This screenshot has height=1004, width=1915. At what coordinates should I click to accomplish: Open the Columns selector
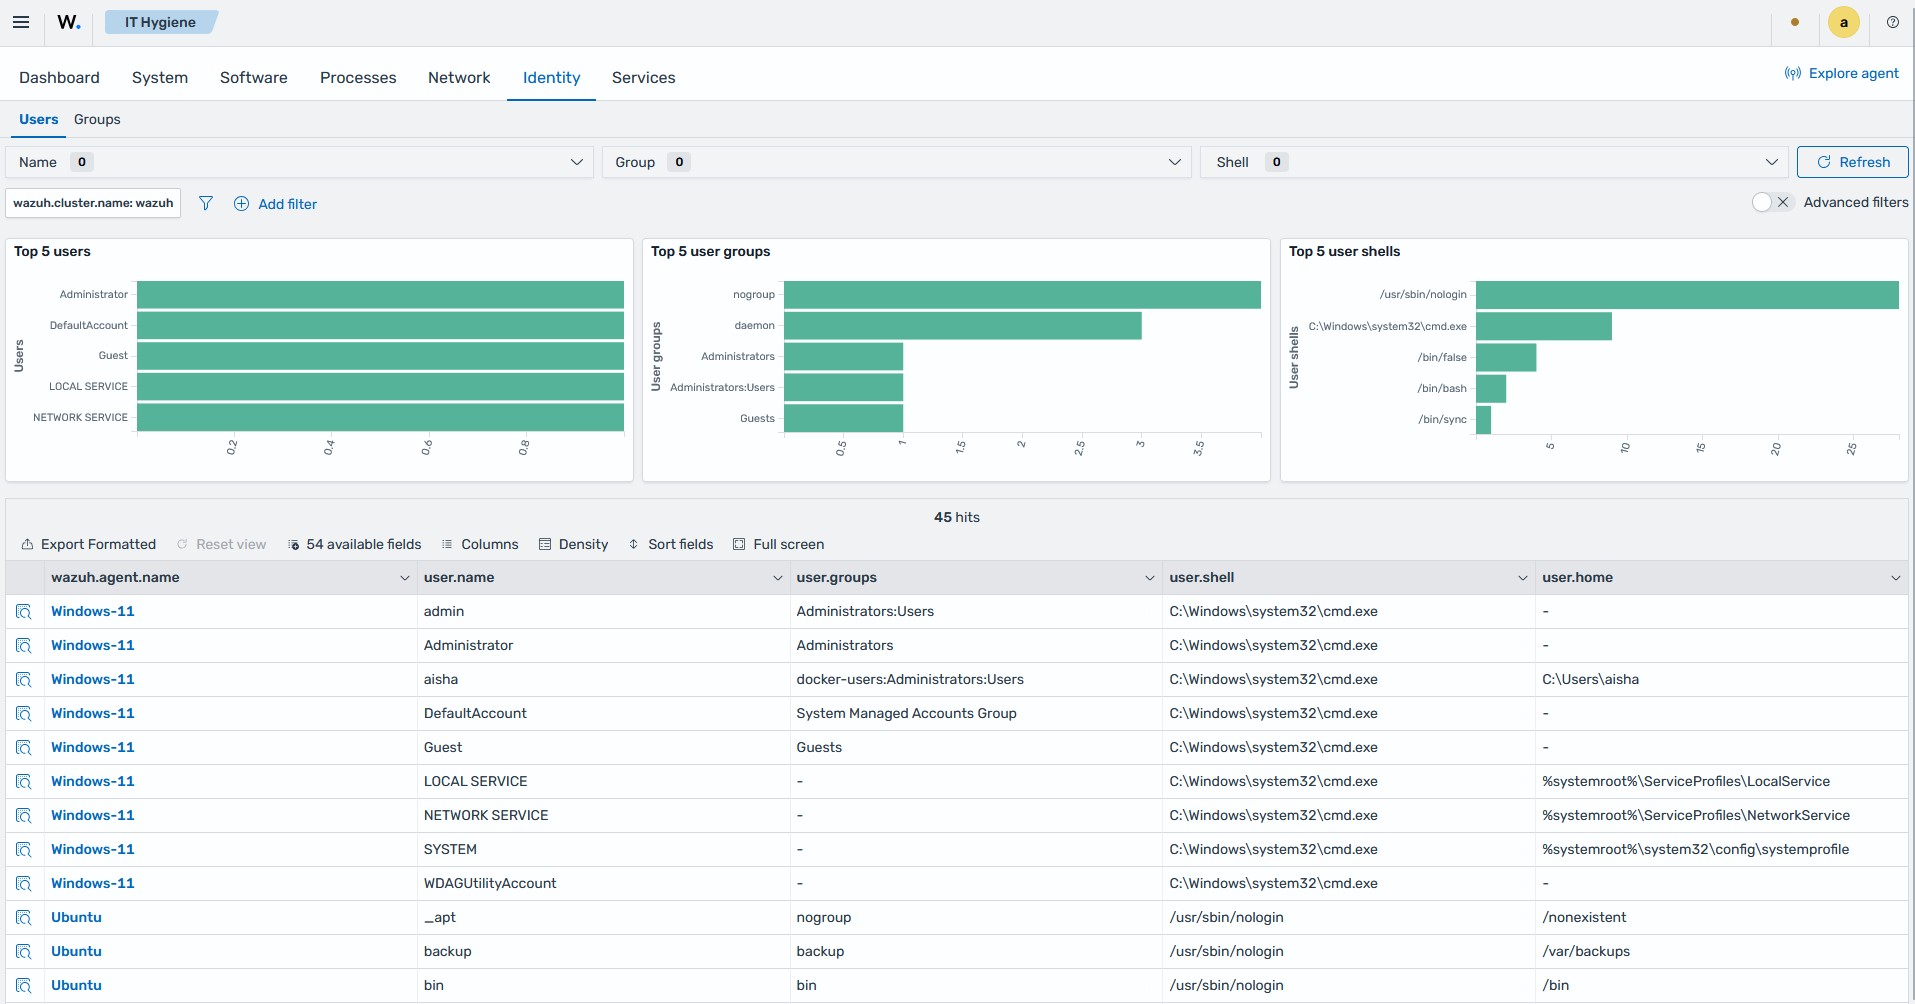(x=480, y=544)
